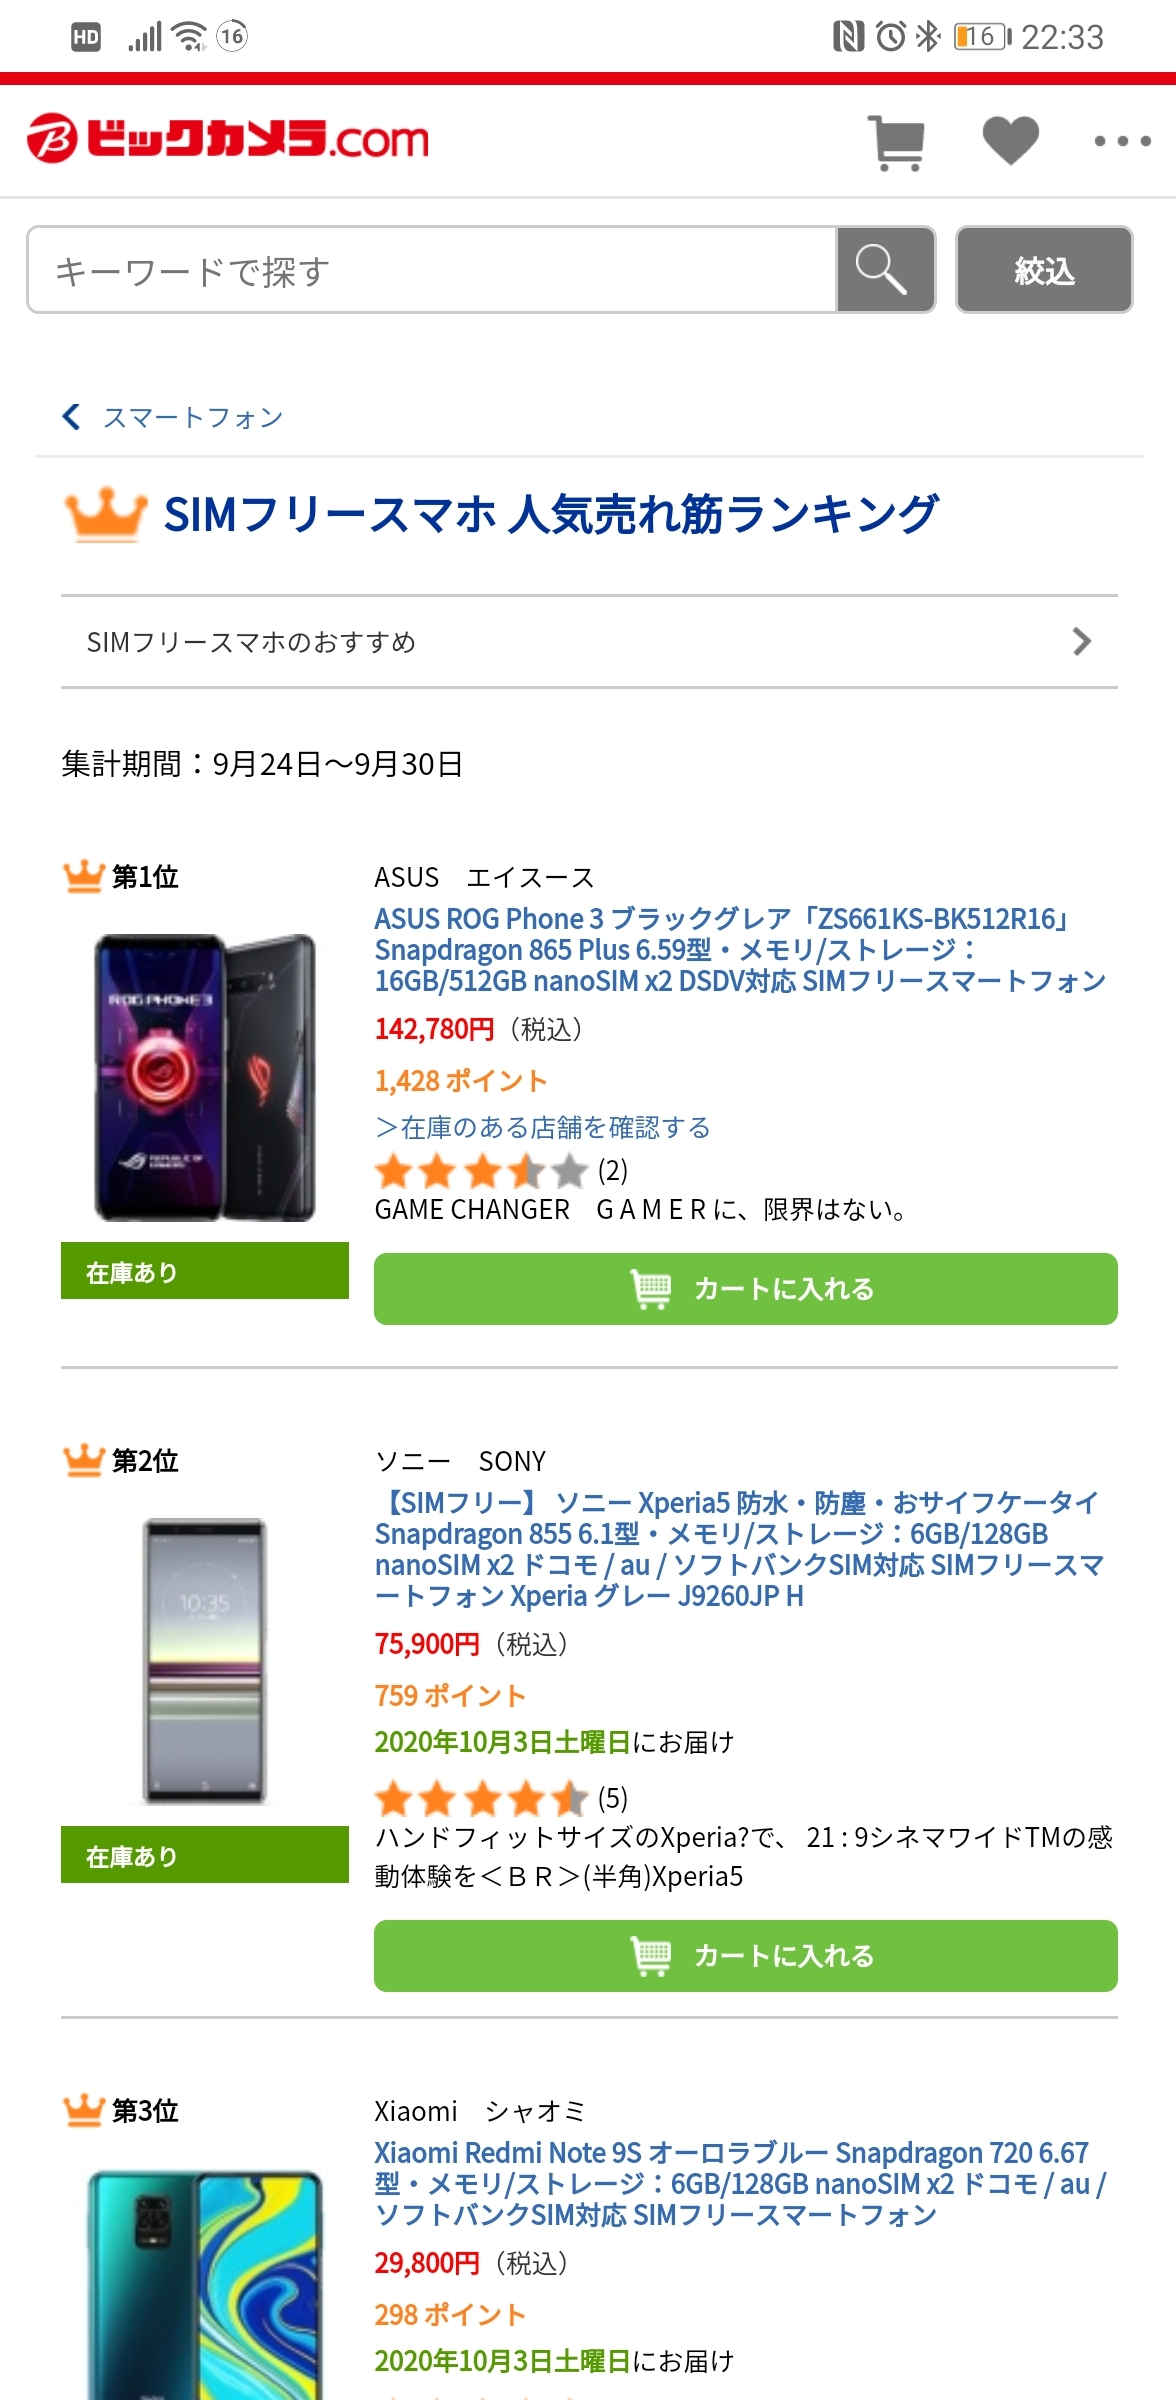Focus the キーワードで探す search field
This screenshot has width=1176, height=2400.
[x=430, y=270]
